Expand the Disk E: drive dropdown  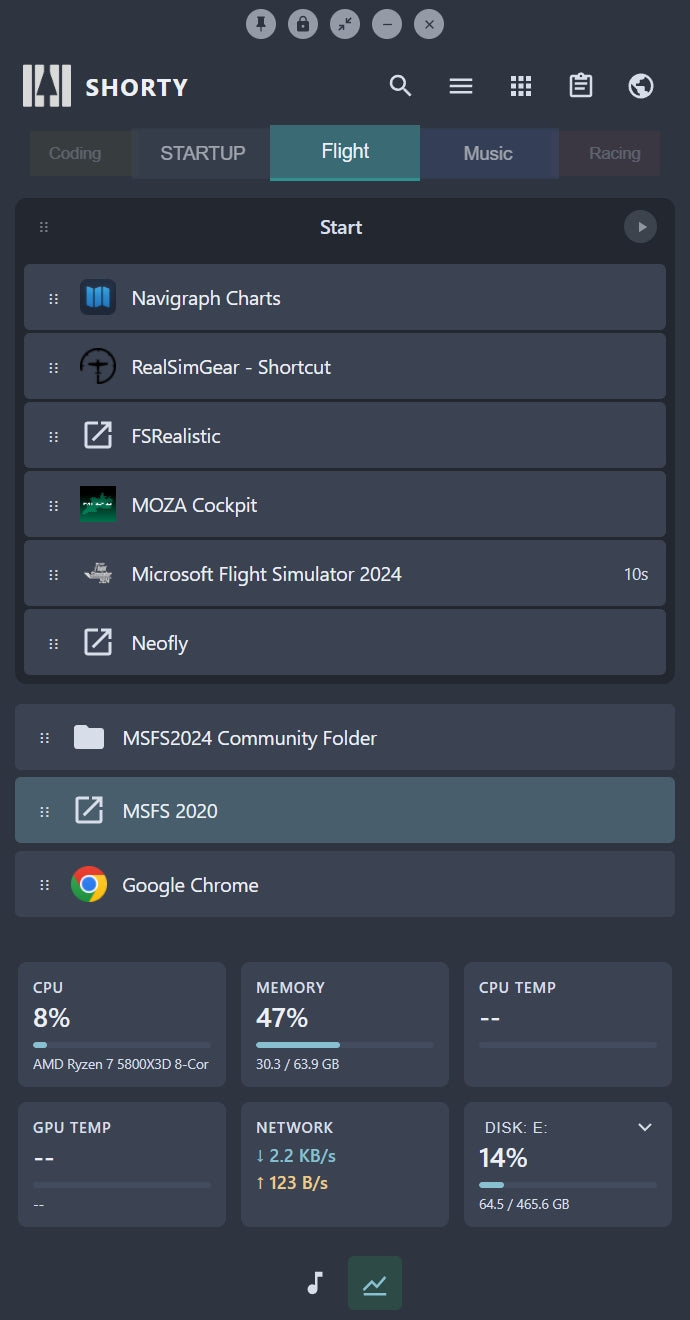tap(645, 1127)
